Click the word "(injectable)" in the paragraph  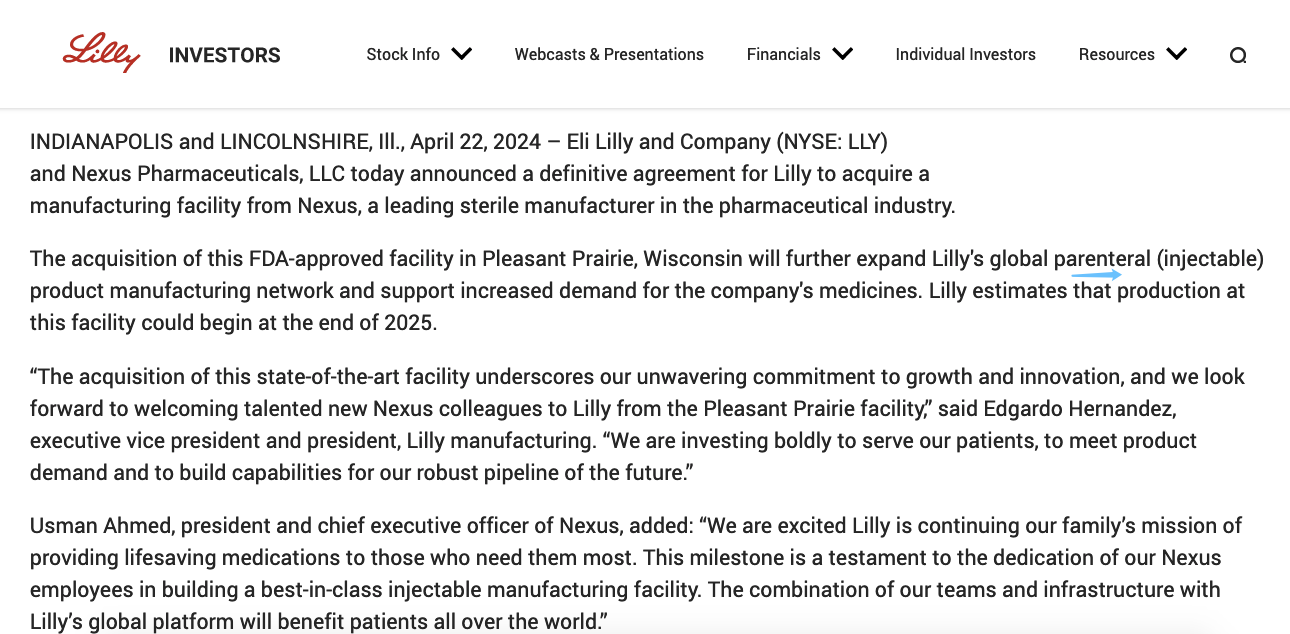coord(1210,260)
